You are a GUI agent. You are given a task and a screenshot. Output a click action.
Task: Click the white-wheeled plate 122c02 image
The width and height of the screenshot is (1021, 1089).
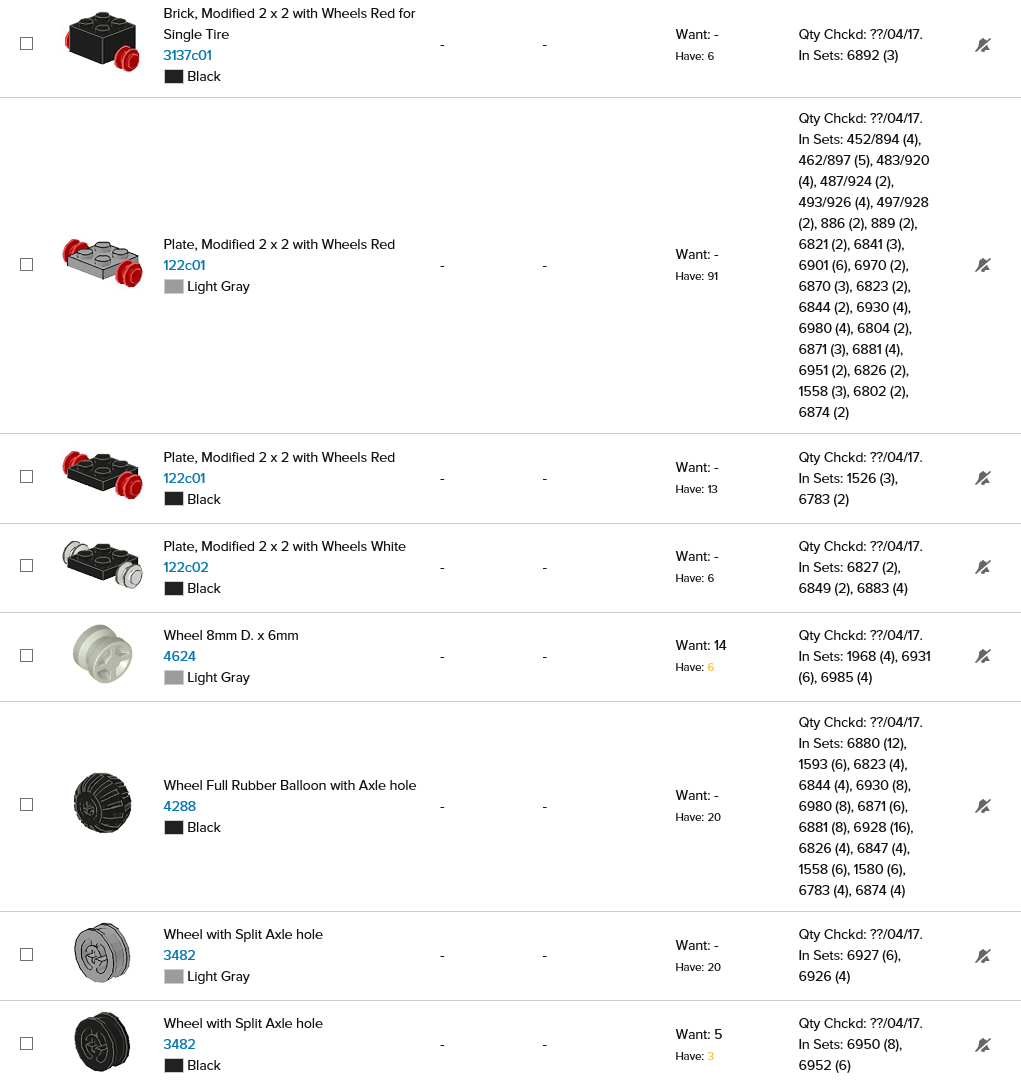(x=102, y=564)
